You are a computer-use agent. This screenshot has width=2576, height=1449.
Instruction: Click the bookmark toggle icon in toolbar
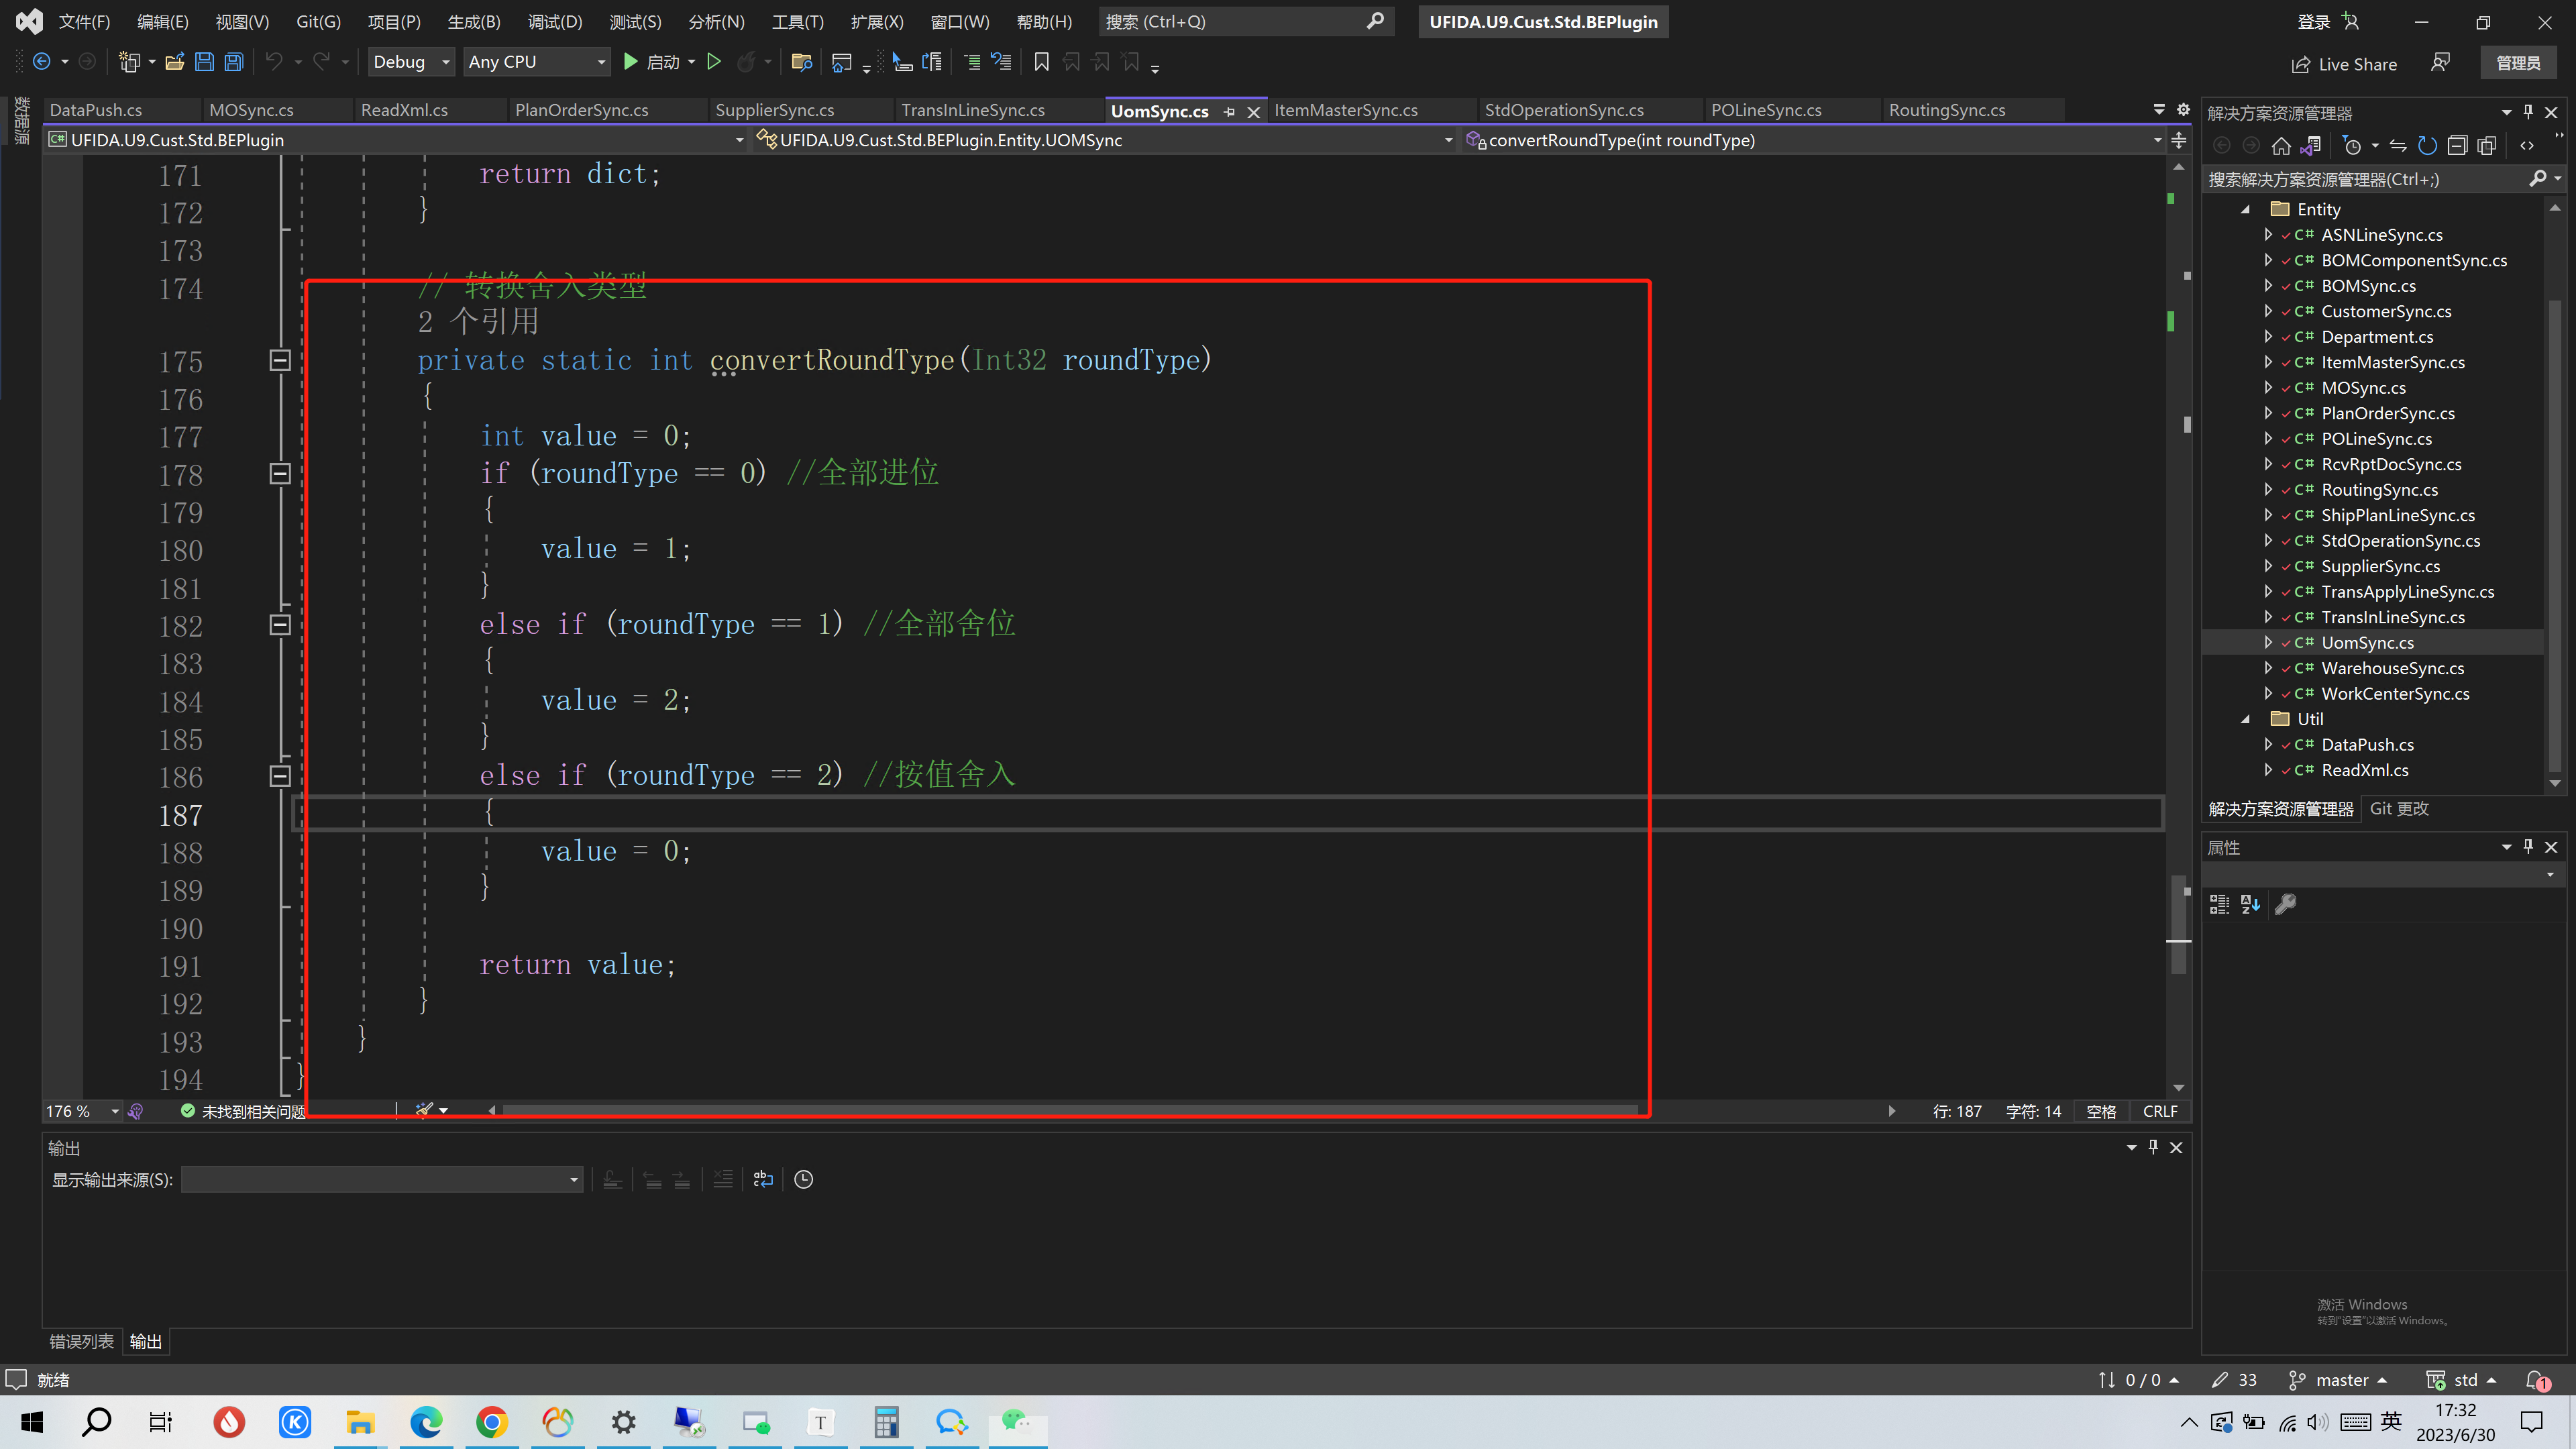click(1041, 62)
